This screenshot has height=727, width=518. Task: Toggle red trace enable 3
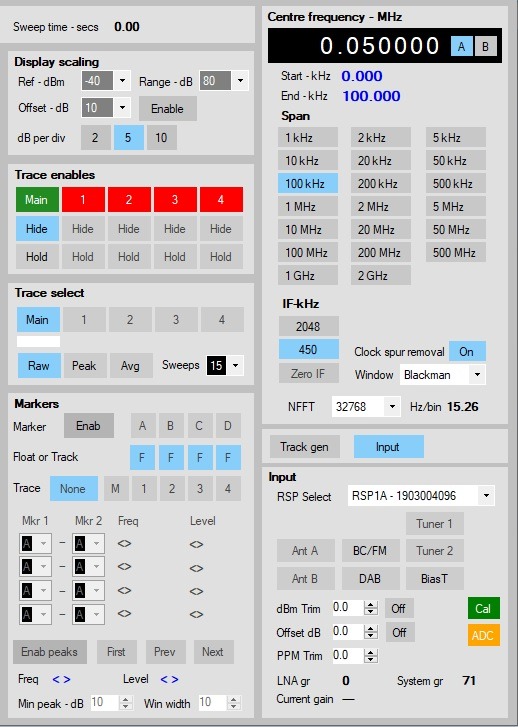[175, 199]
